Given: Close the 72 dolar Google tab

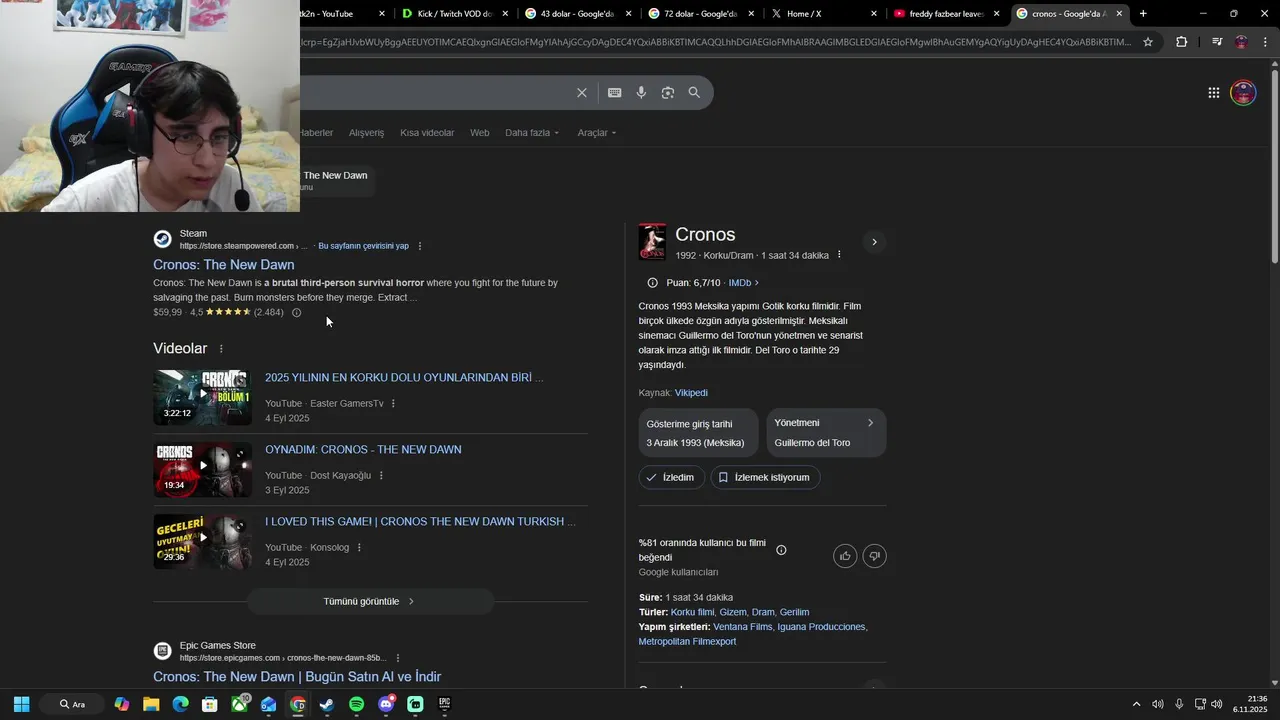Looking at the screenshot, I should 750,14.
